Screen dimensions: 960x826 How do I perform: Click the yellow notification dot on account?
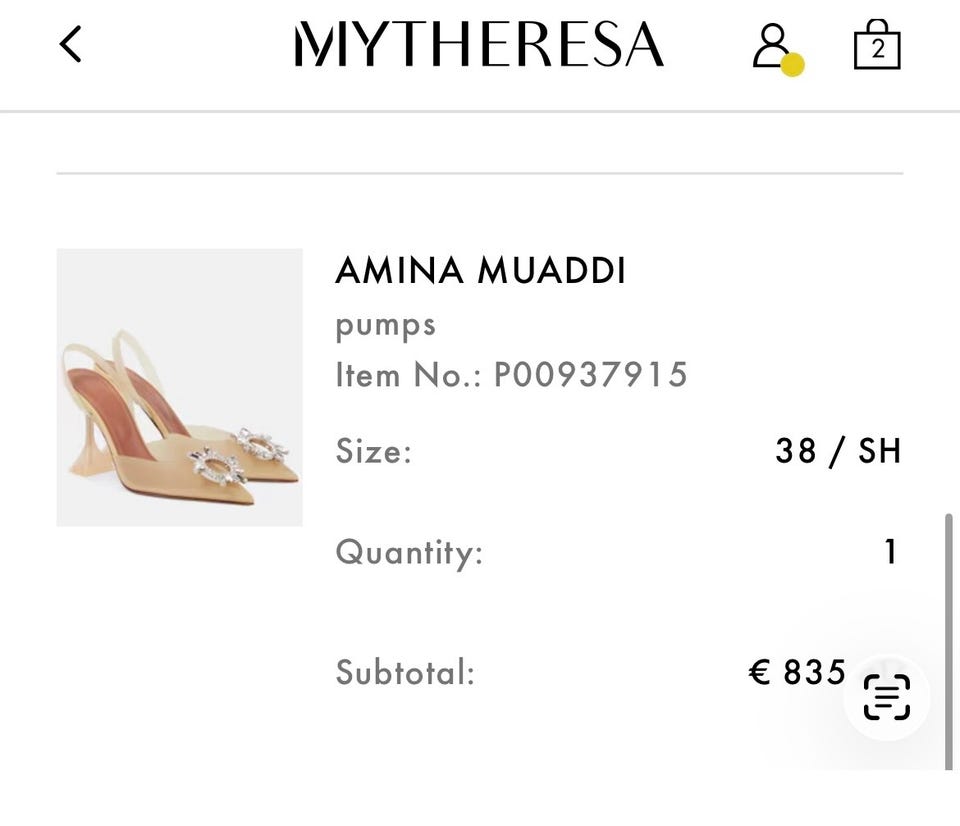coord(792,65)
